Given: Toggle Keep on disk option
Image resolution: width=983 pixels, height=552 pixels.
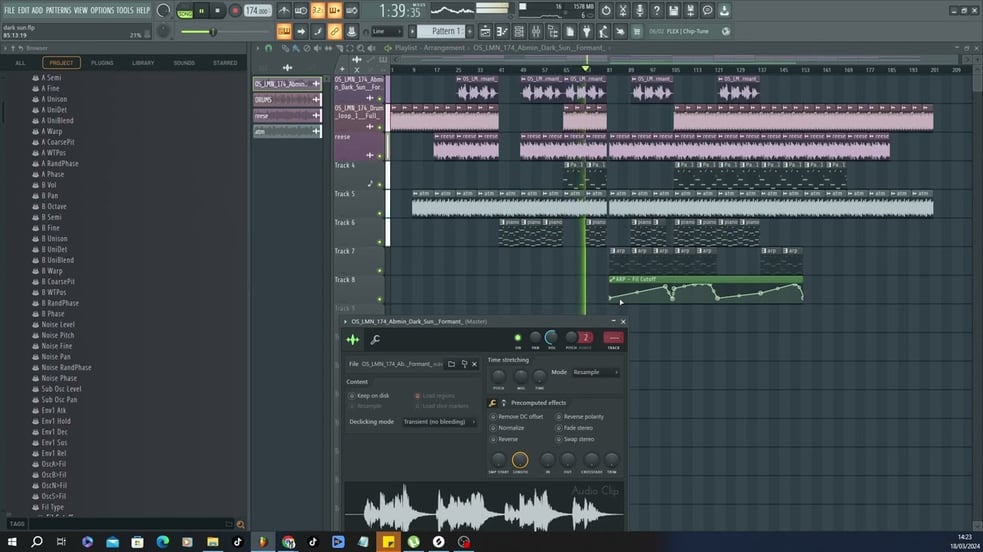Looking at the screenshot, I should 352,395.
